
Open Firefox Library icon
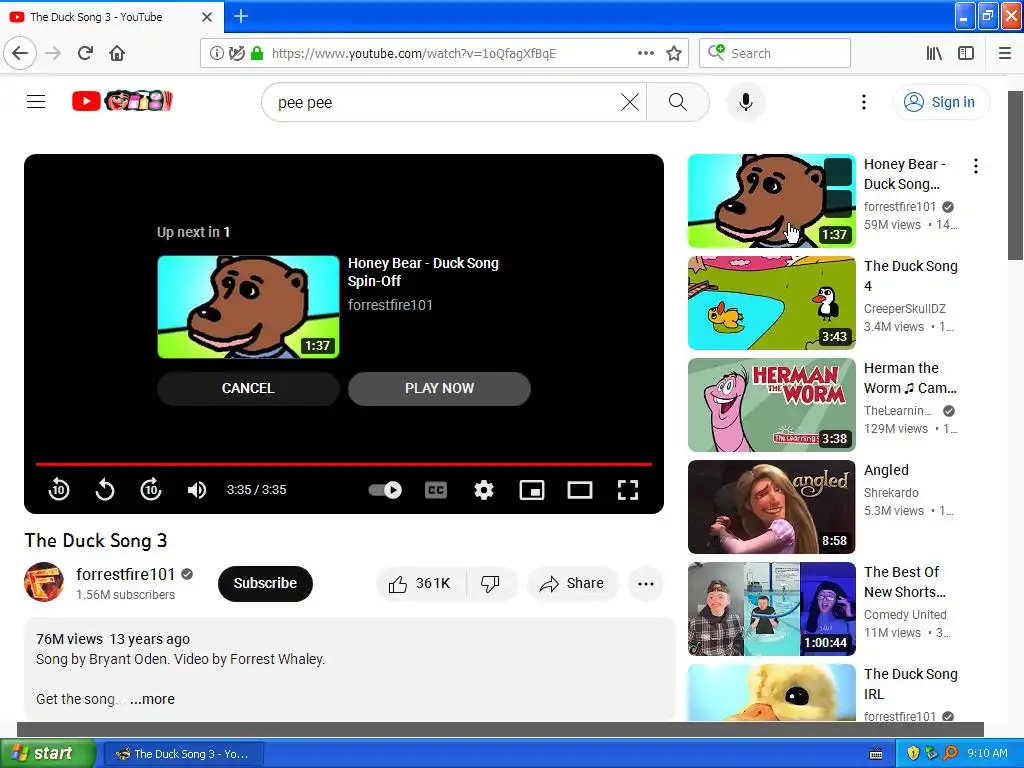click(x=934, y=53)
